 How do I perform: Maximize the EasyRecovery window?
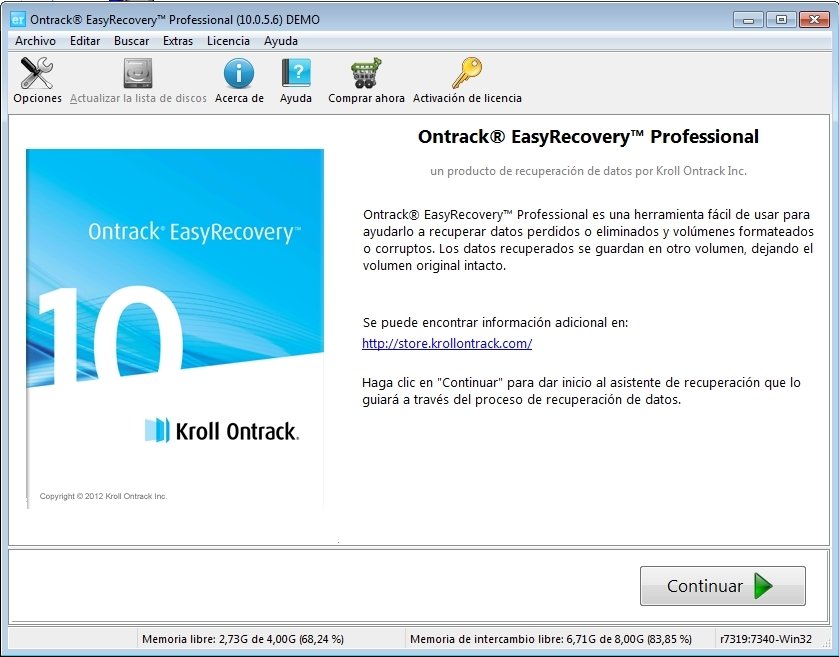781,20
